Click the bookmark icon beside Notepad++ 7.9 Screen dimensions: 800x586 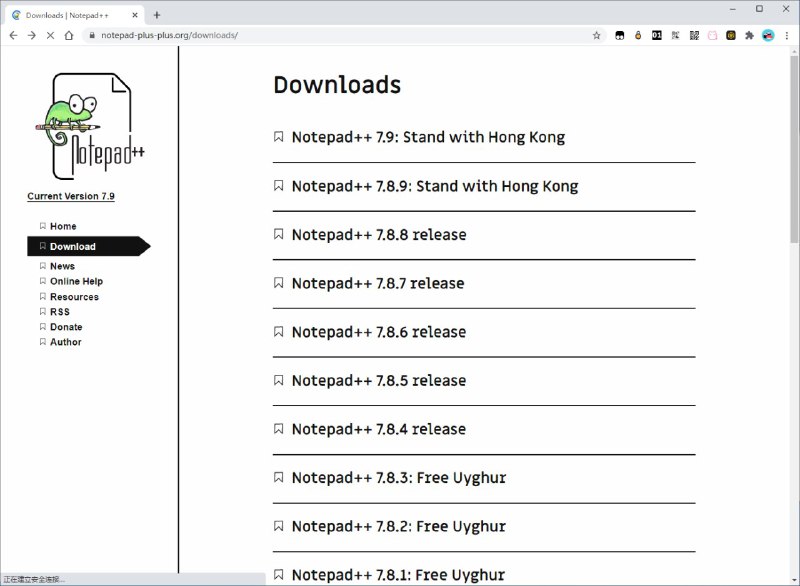pos(279,137)
